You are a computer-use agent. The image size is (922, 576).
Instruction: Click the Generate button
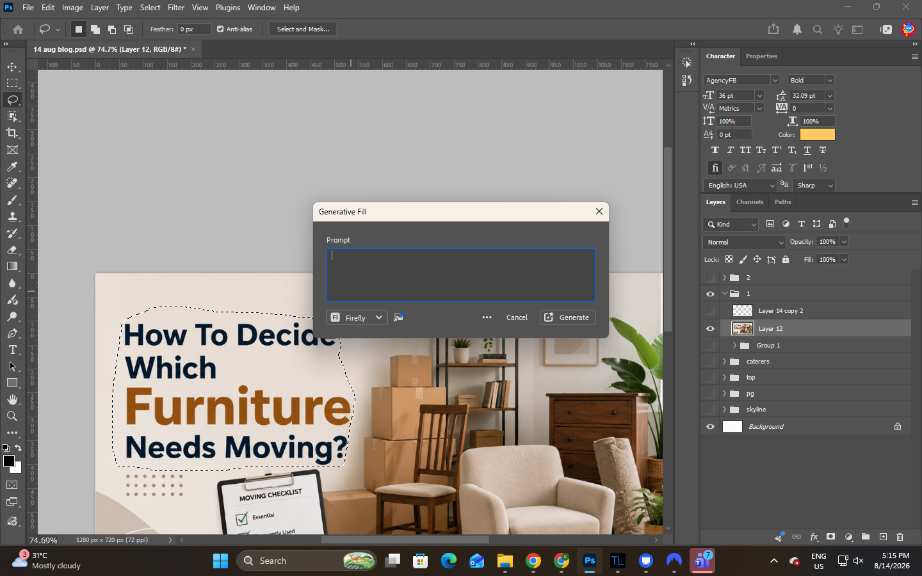coord(567,317)
